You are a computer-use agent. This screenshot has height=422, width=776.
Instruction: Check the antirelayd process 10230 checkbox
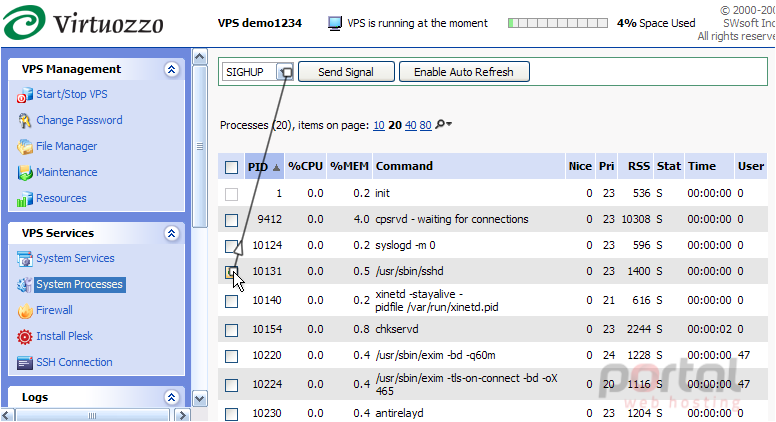coord(231,414)
